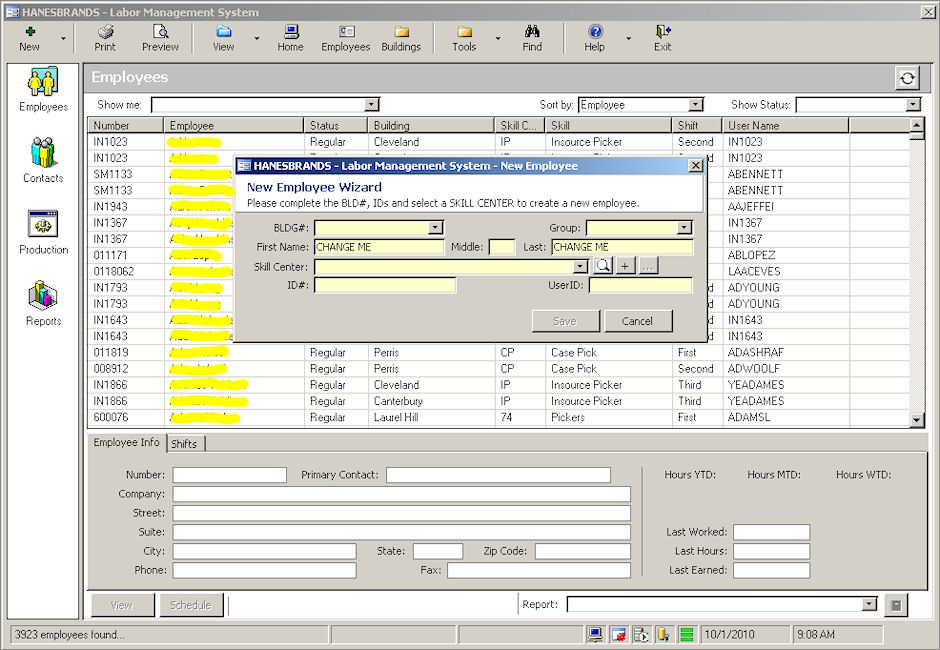Click the UserID input field

pyautogui.click(x=640, y=285)
